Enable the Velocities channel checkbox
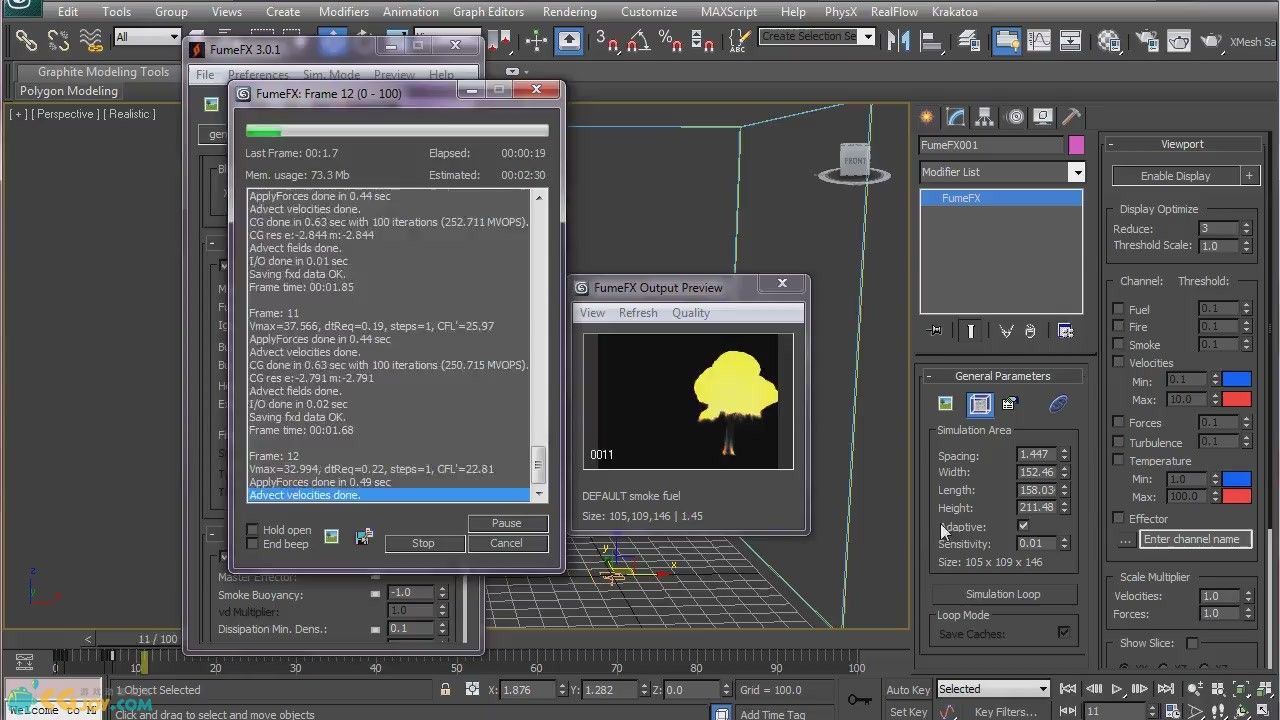 coord(1119,363)
